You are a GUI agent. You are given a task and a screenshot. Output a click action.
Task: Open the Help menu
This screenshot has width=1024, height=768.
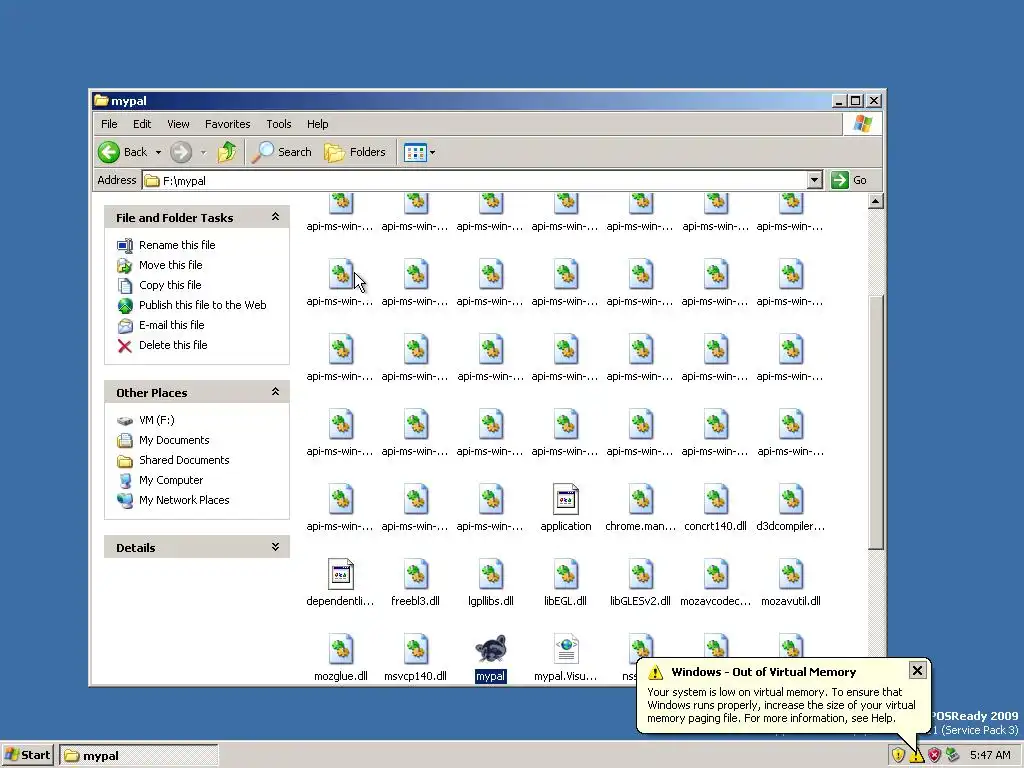tap(317, 124)
